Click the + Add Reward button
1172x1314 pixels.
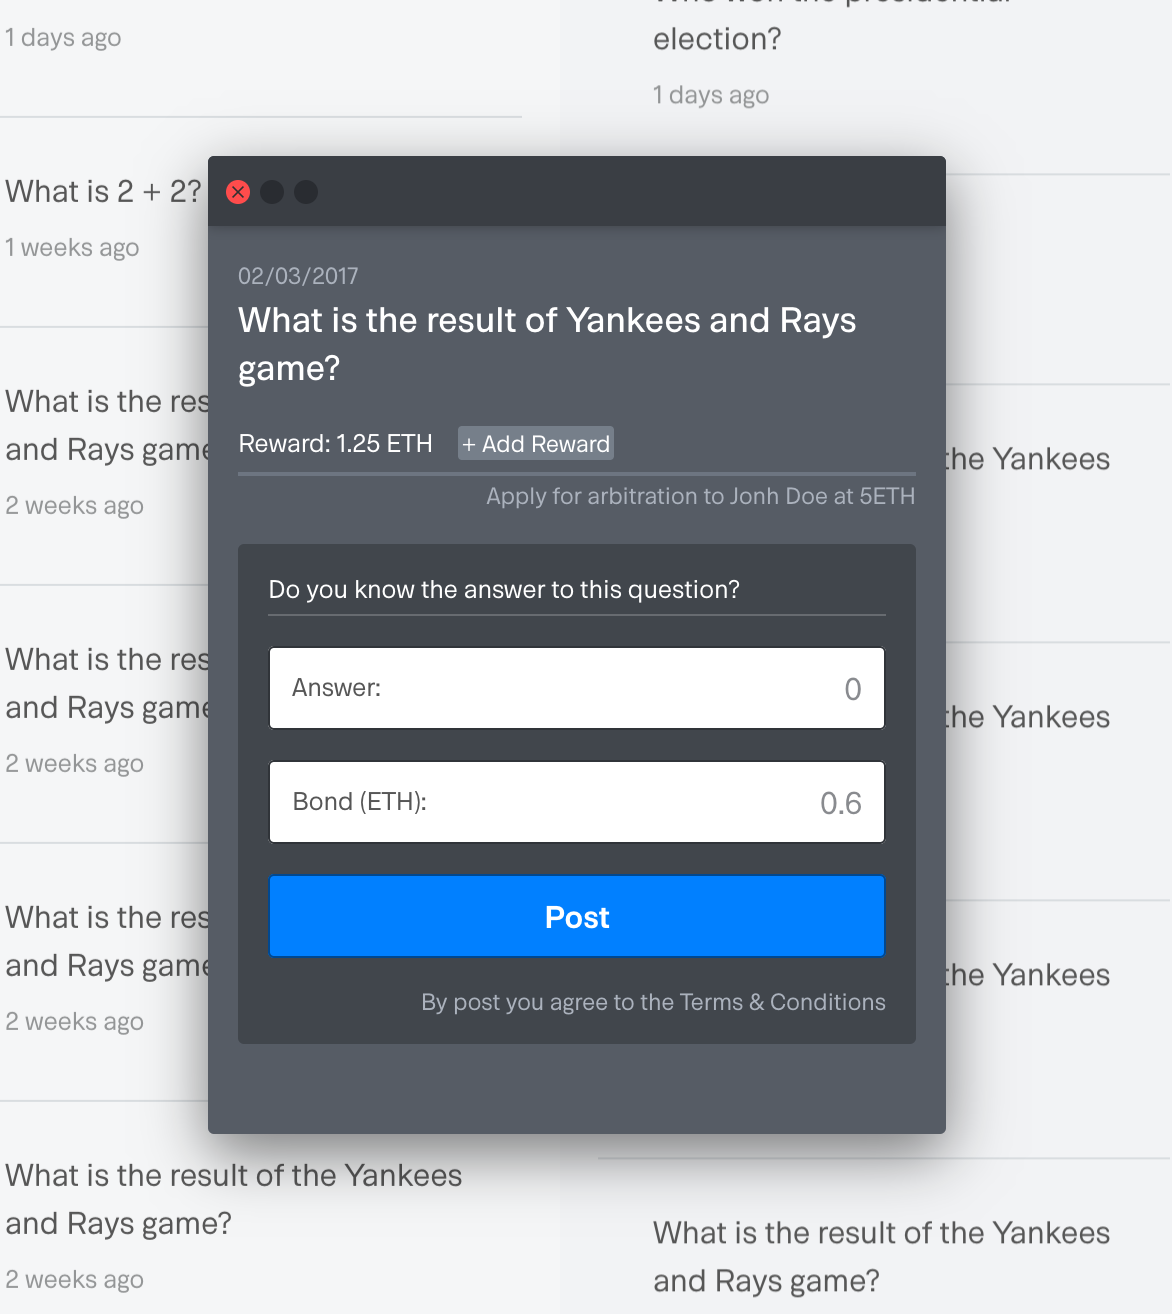(x=536, y=443)
